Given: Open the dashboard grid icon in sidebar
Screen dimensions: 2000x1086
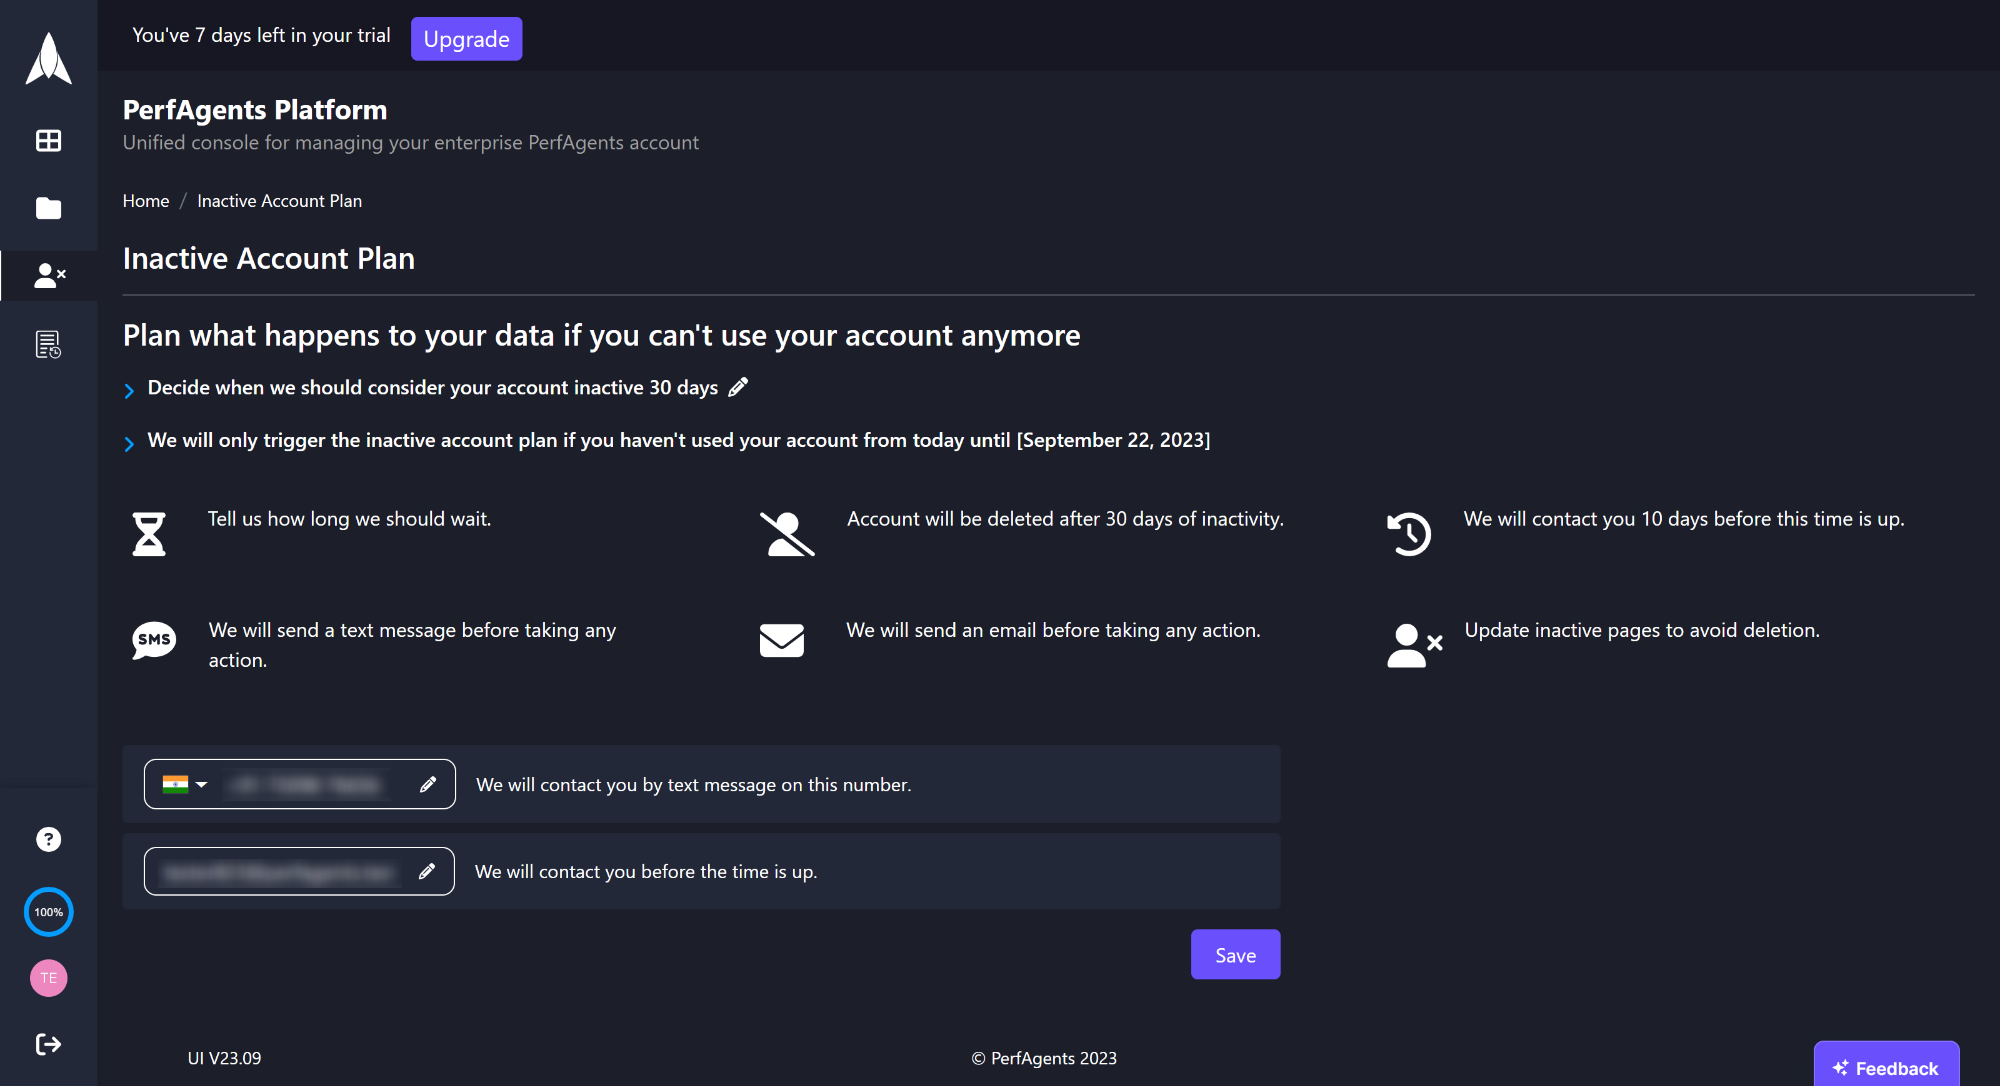Looking at the screenshot, I should (48, 140).
